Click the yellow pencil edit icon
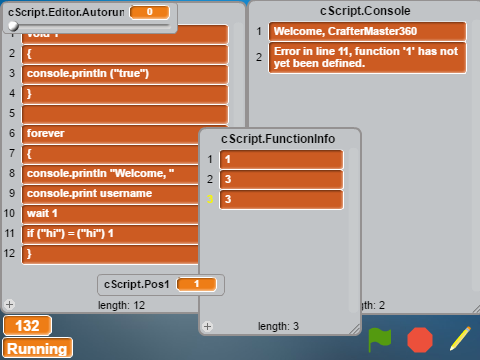This screenshot has height=360, width=480. [460, 338]
